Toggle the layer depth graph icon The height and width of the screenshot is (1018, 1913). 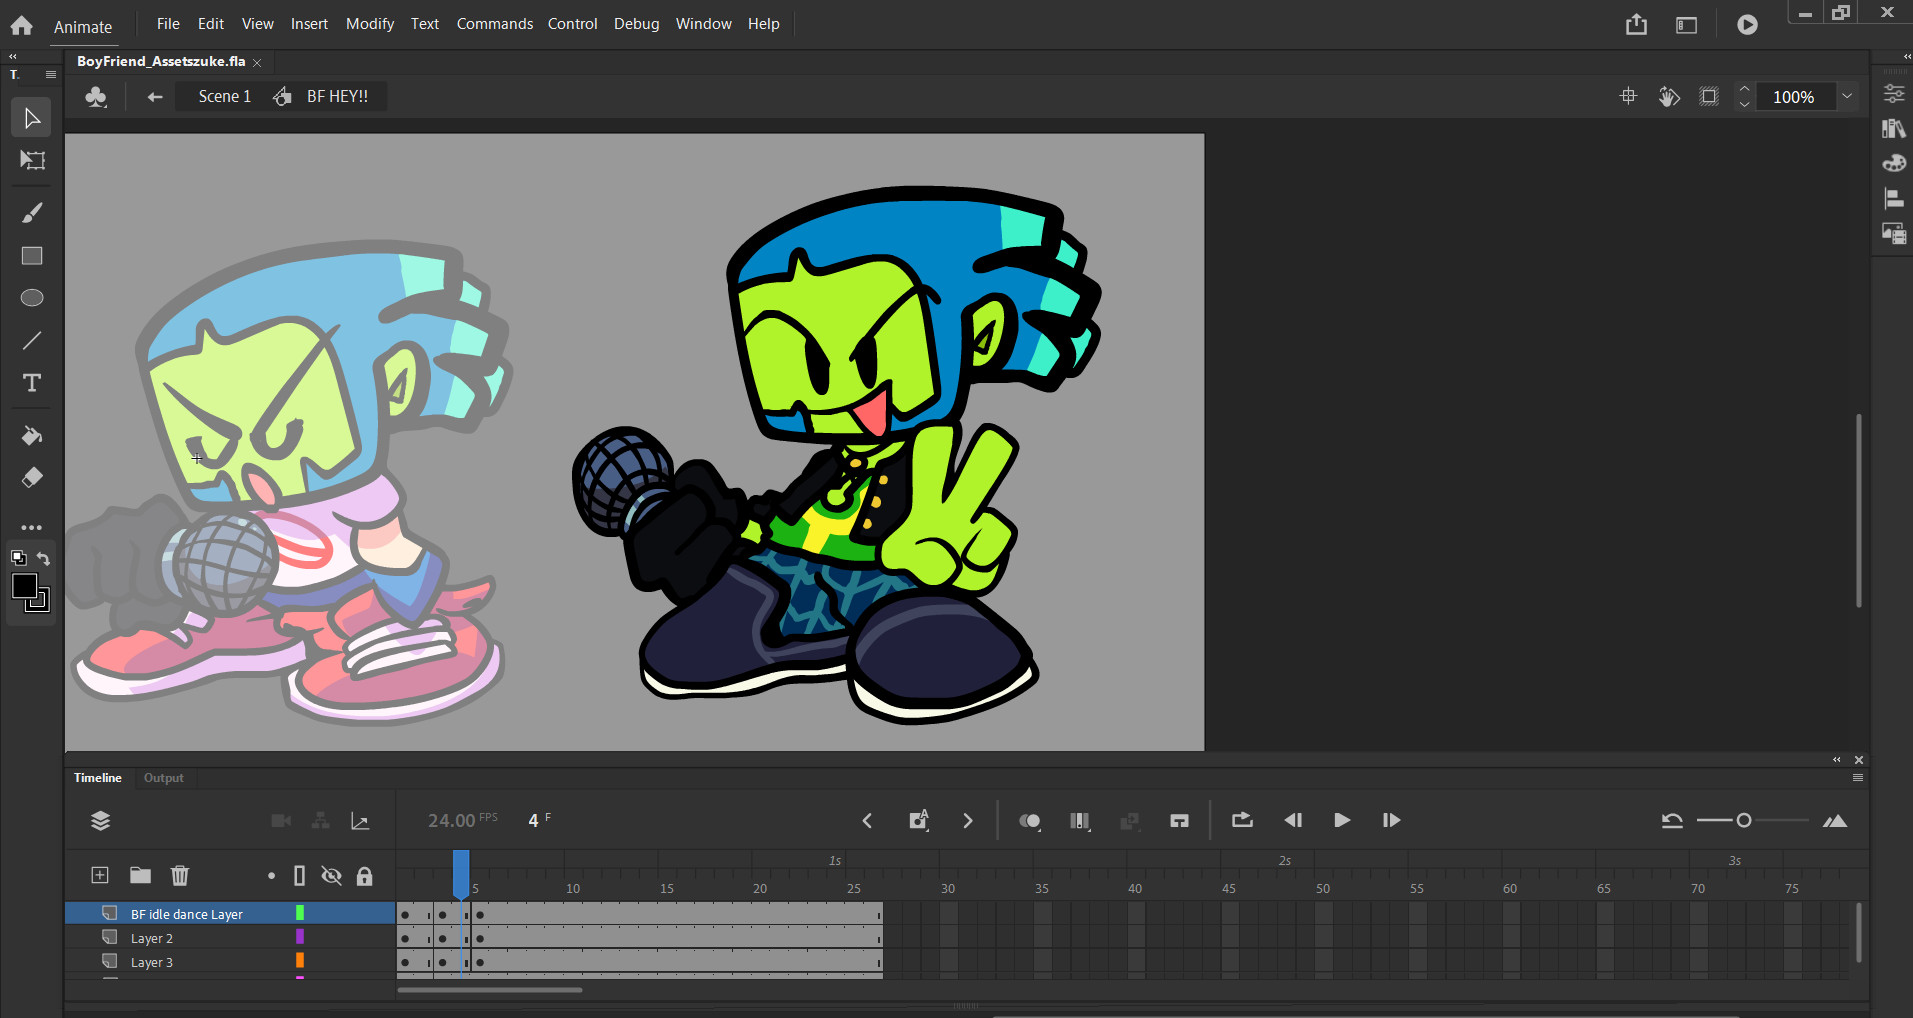point(360,821)
